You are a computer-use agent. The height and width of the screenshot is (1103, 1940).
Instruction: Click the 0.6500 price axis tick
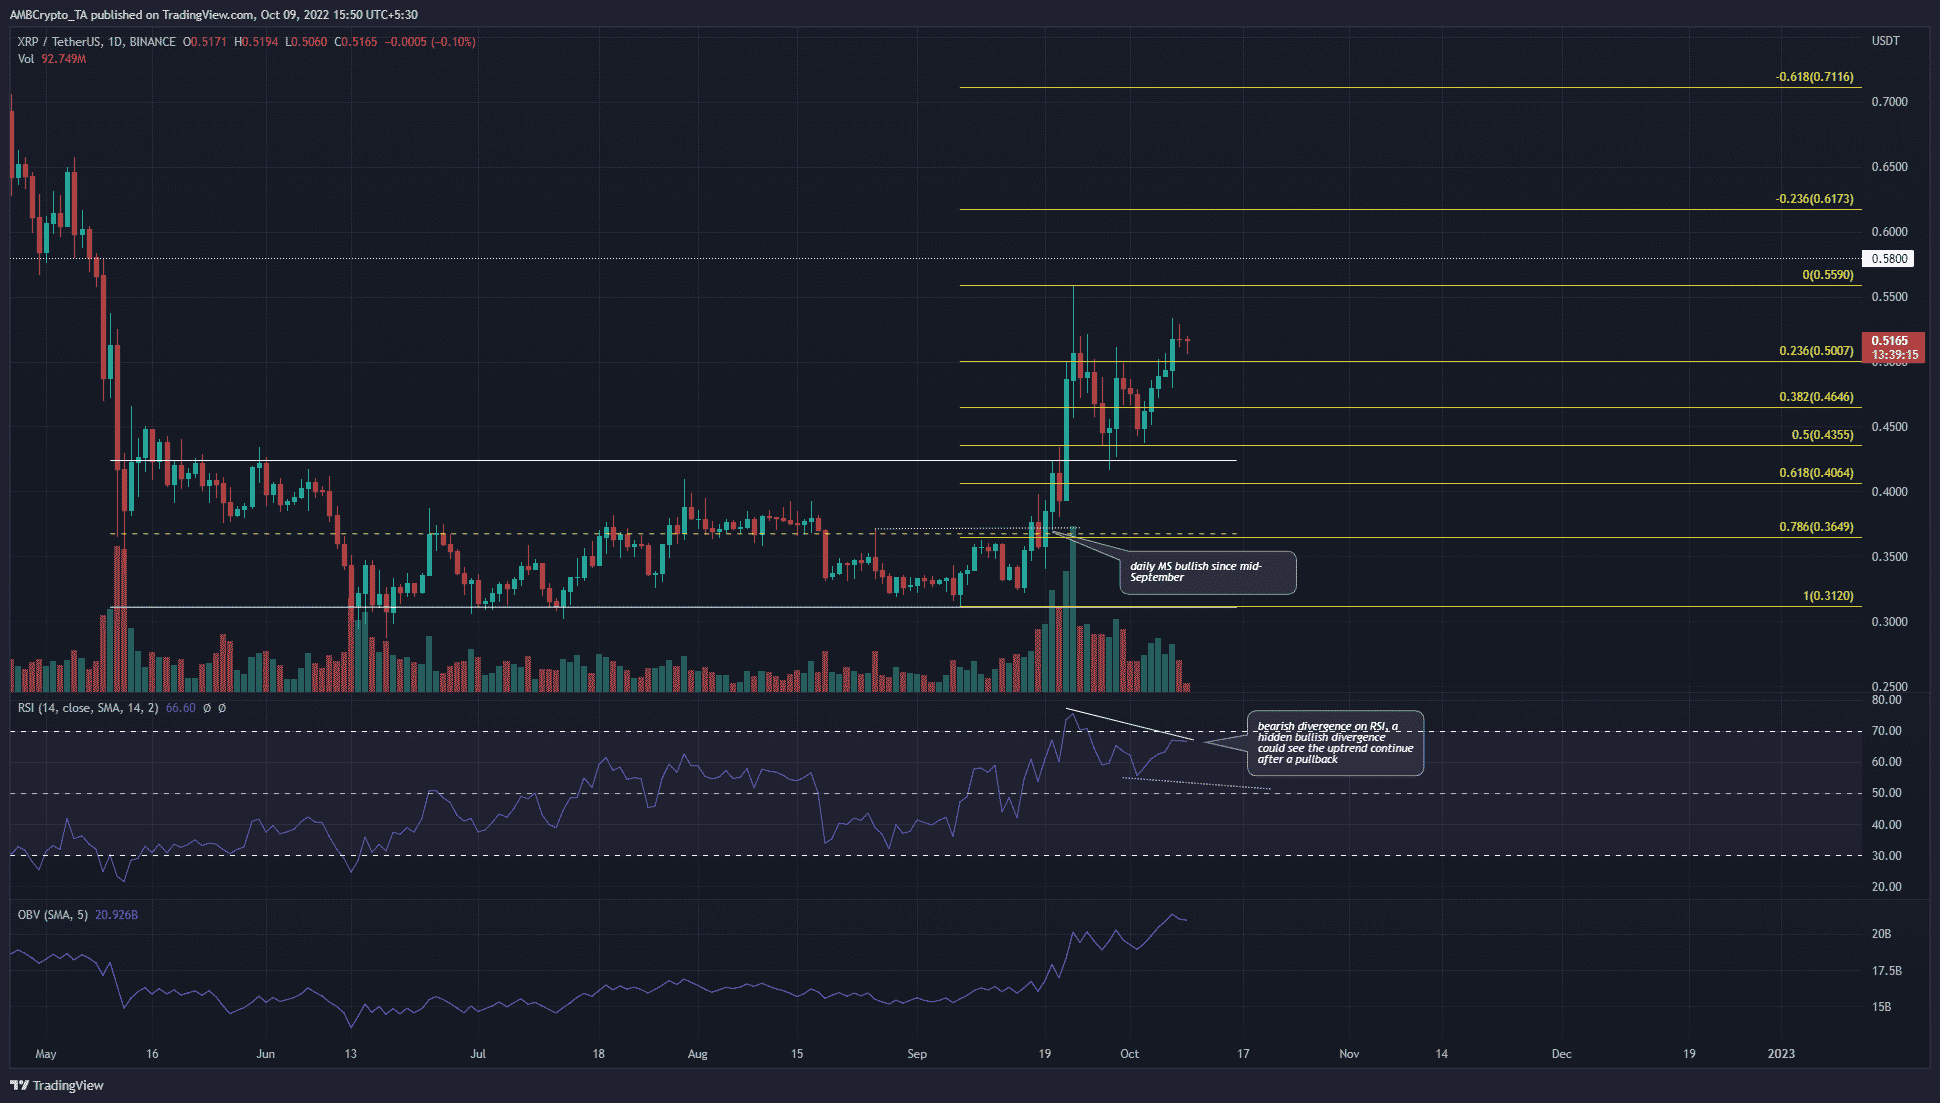click(x=1889, y=167)
